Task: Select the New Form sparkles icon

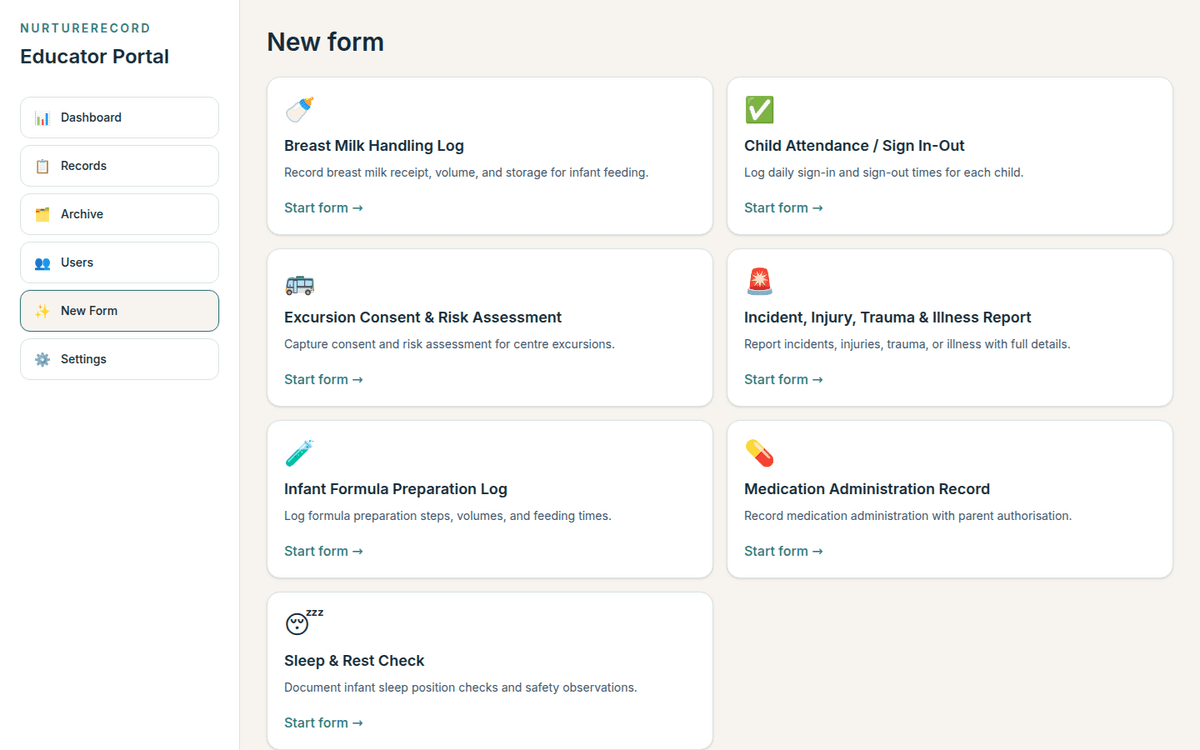Action: click(41, 310)
